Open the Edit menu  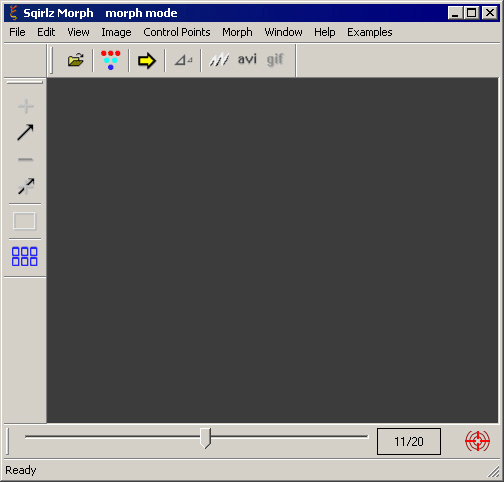tap(46, 32)
